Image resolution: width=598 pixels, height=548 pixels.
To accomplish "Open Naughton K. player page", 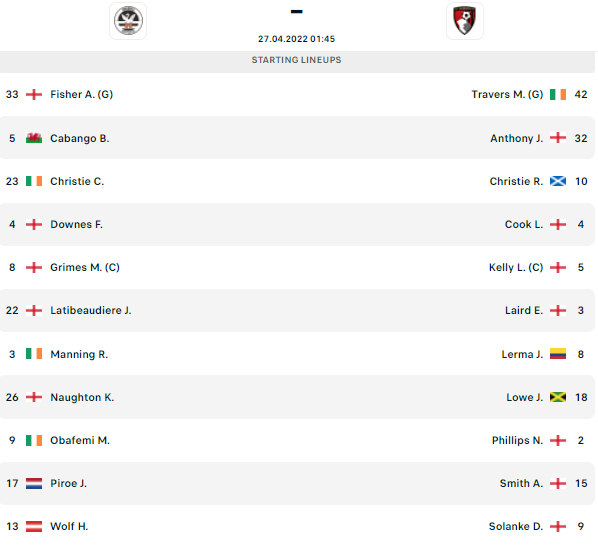I will pyautogui.click(x=82, y=397).
